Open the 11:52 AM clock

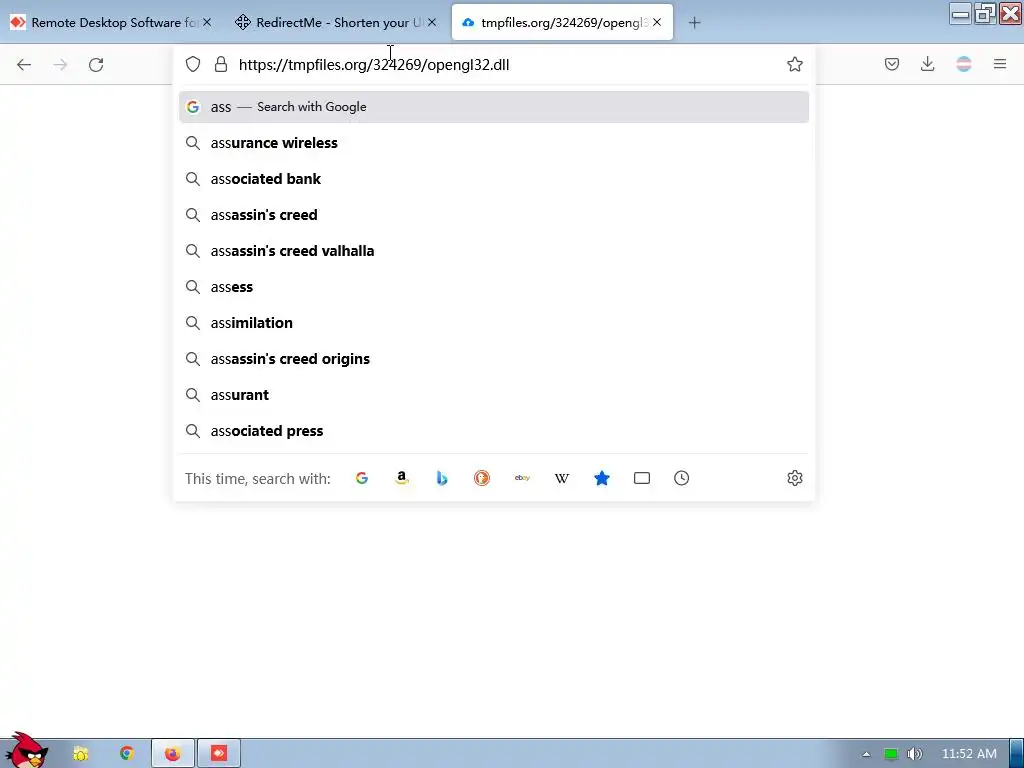click(x=969, y=754)
